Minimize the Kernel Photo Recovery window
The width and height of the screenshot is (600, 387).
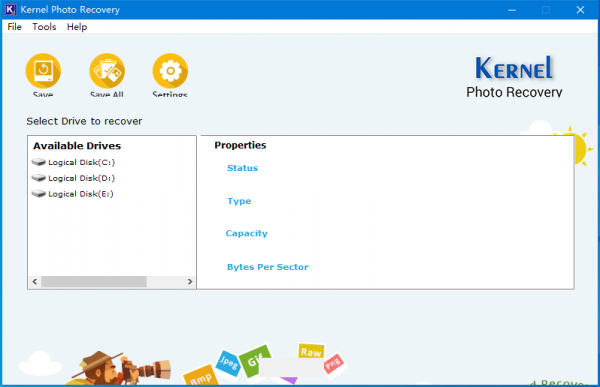click(x=512, y=10)
